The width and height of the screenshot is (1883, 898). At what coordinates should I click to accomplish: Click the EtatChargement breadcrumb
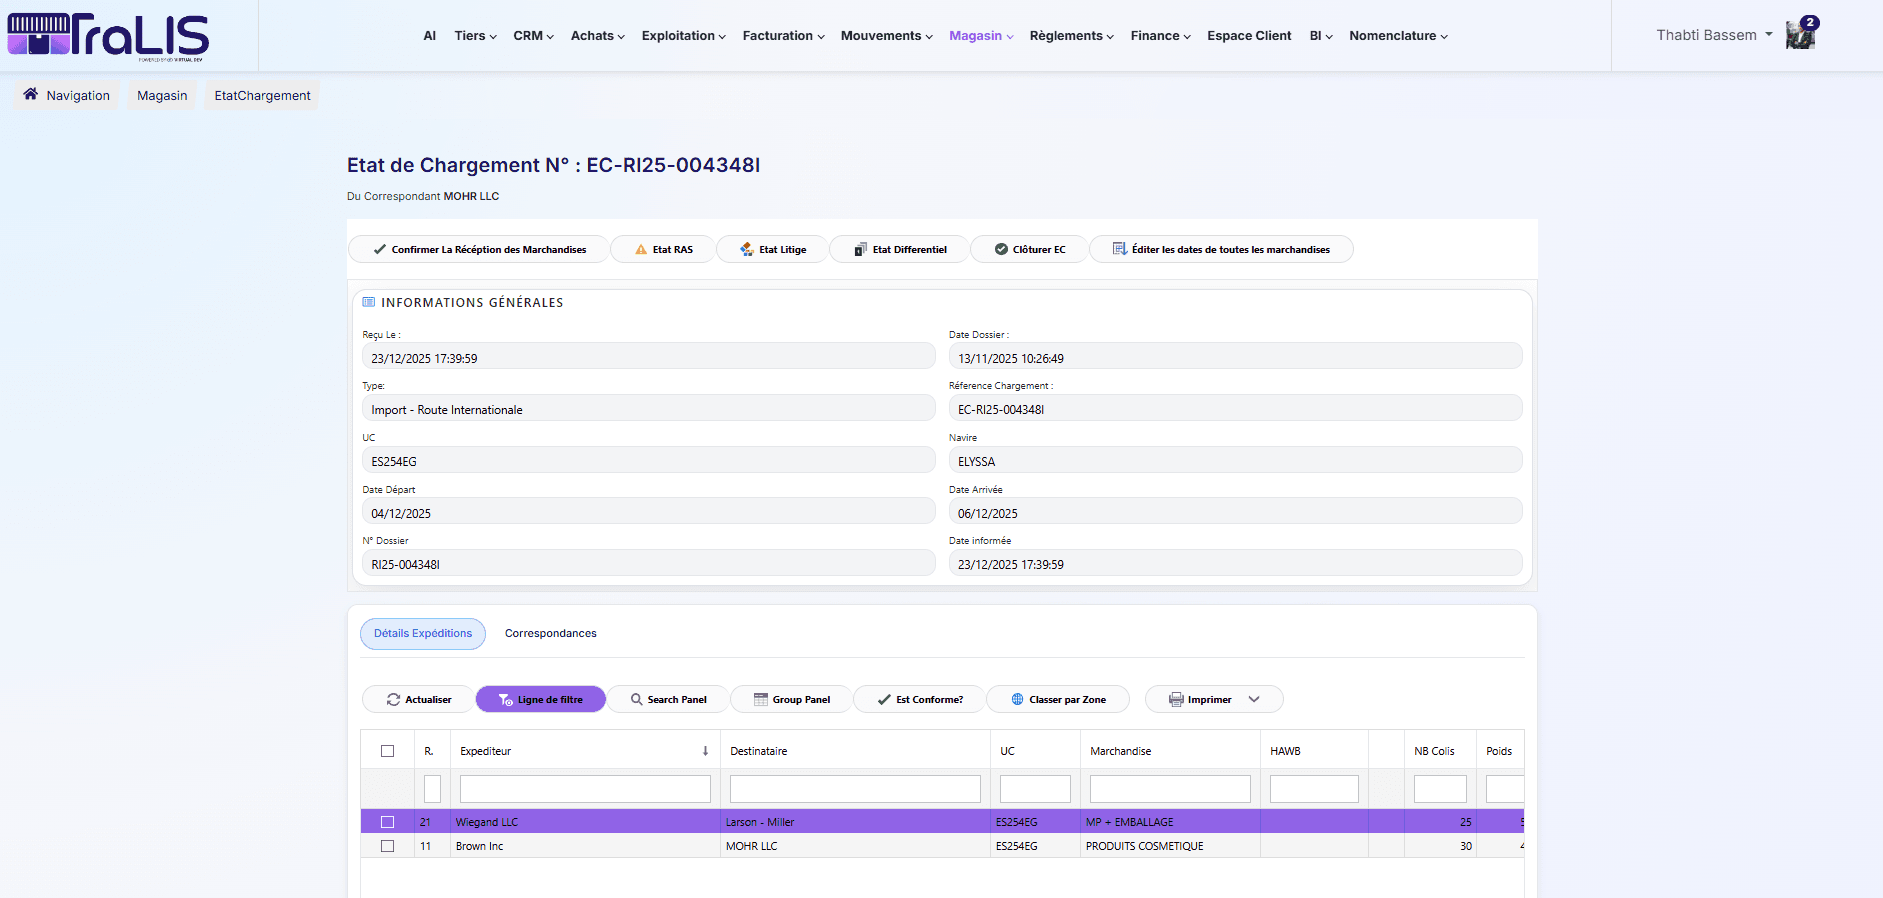262,95
